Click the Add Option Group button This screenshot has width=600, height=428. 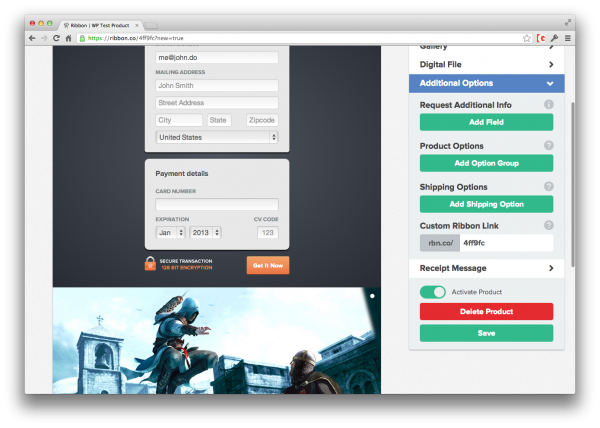click(486, 163)
